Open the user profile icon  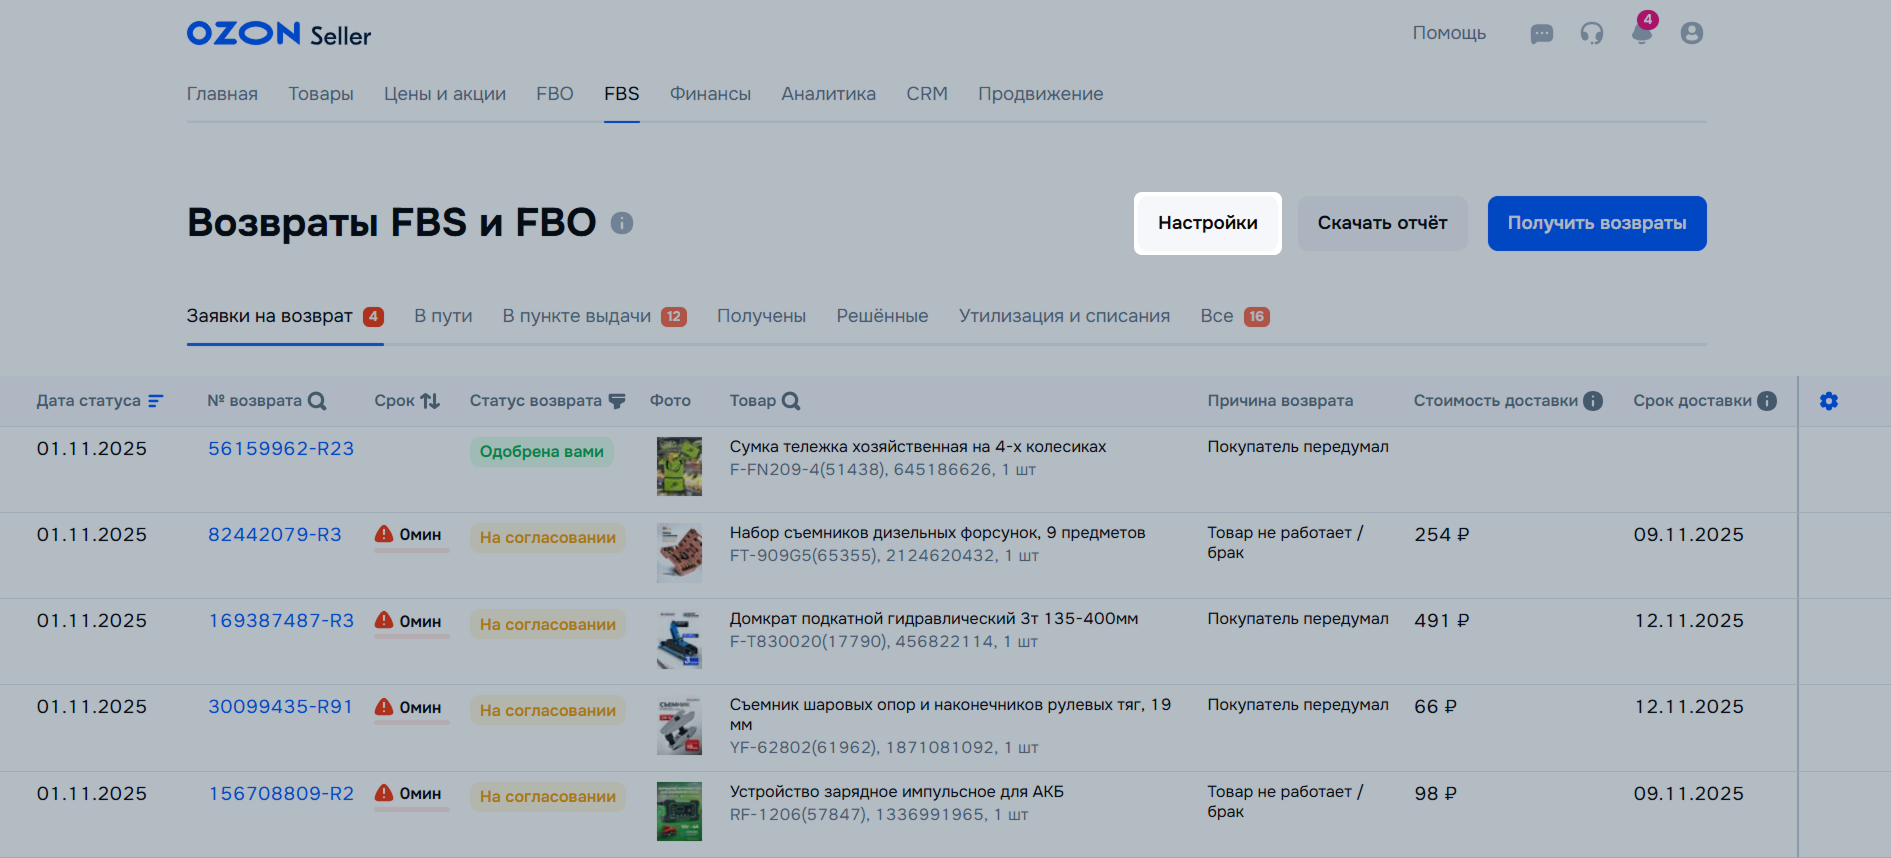[x=1691, y=34]
